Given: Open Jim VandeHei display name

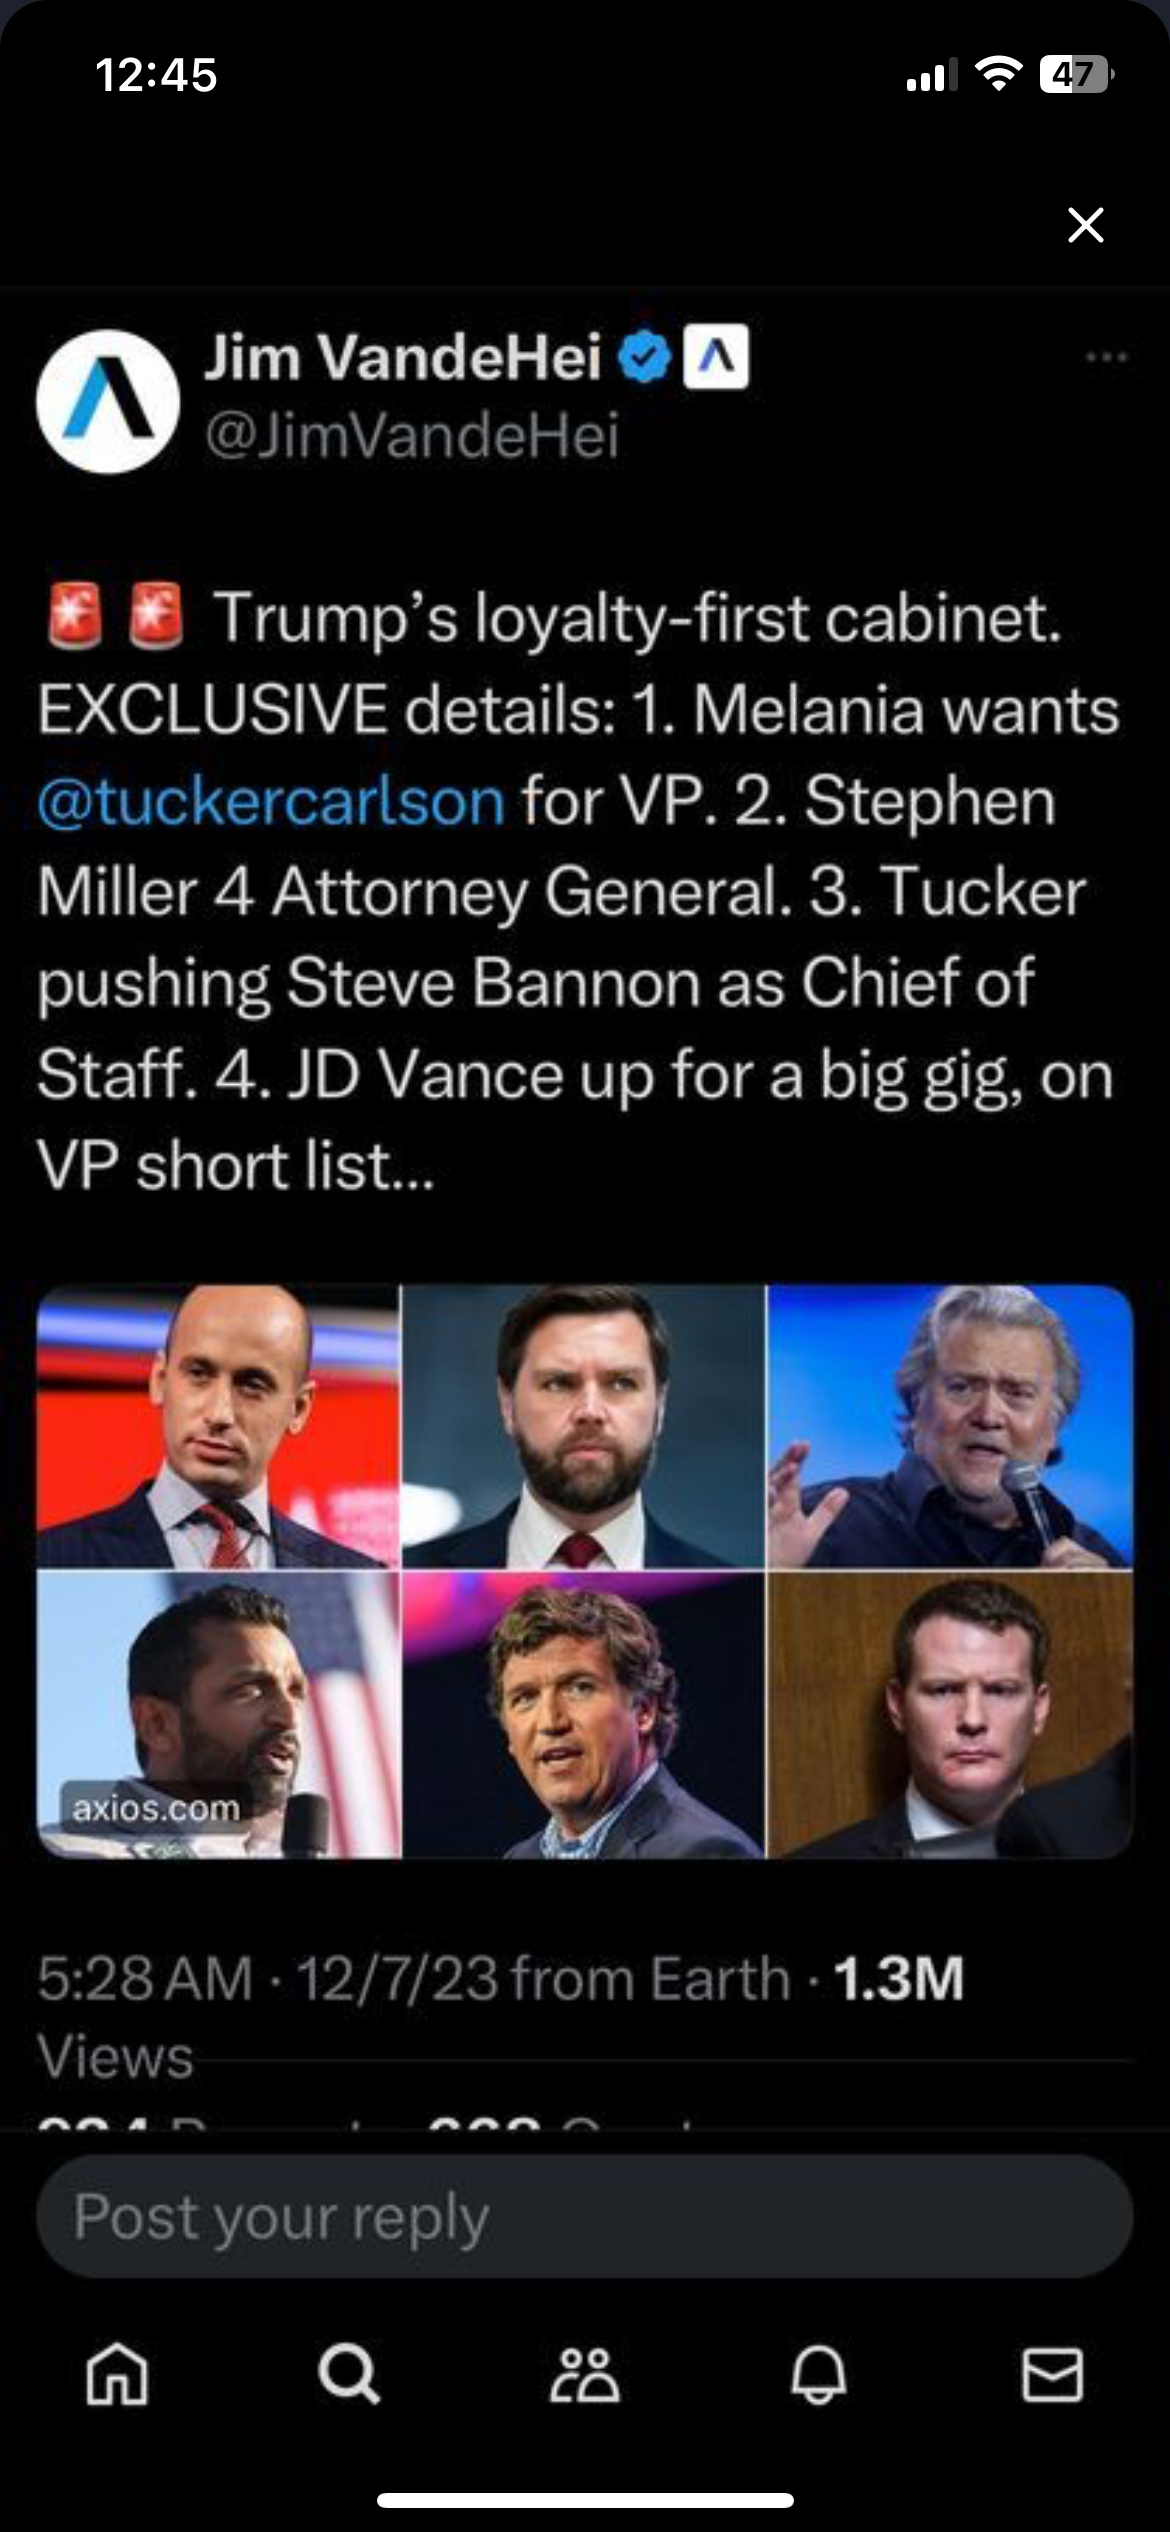Looking at the screenshot, I should pos(402,357).
